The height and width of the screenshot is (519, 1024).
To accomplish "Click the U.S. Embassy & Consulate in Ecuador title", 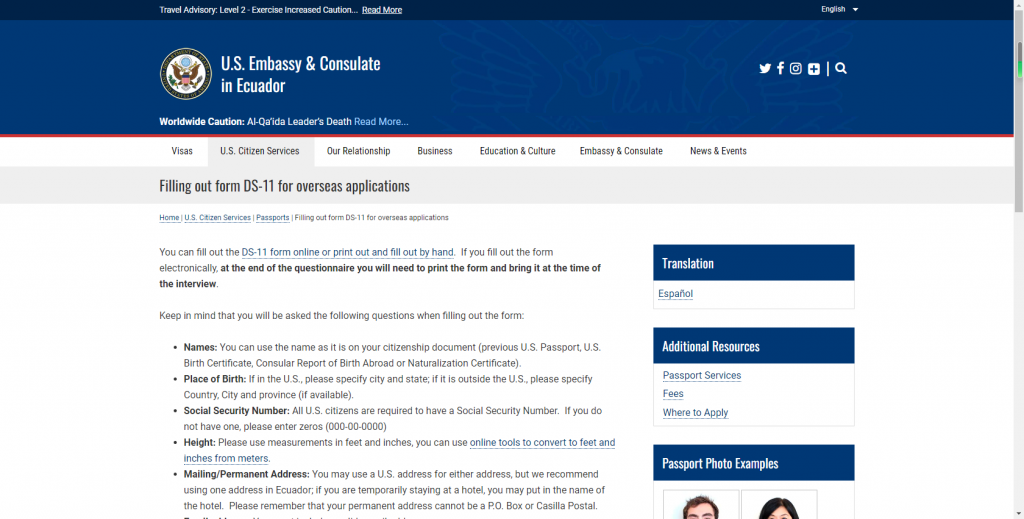I will pyautogui.click(x=300, y=74).
